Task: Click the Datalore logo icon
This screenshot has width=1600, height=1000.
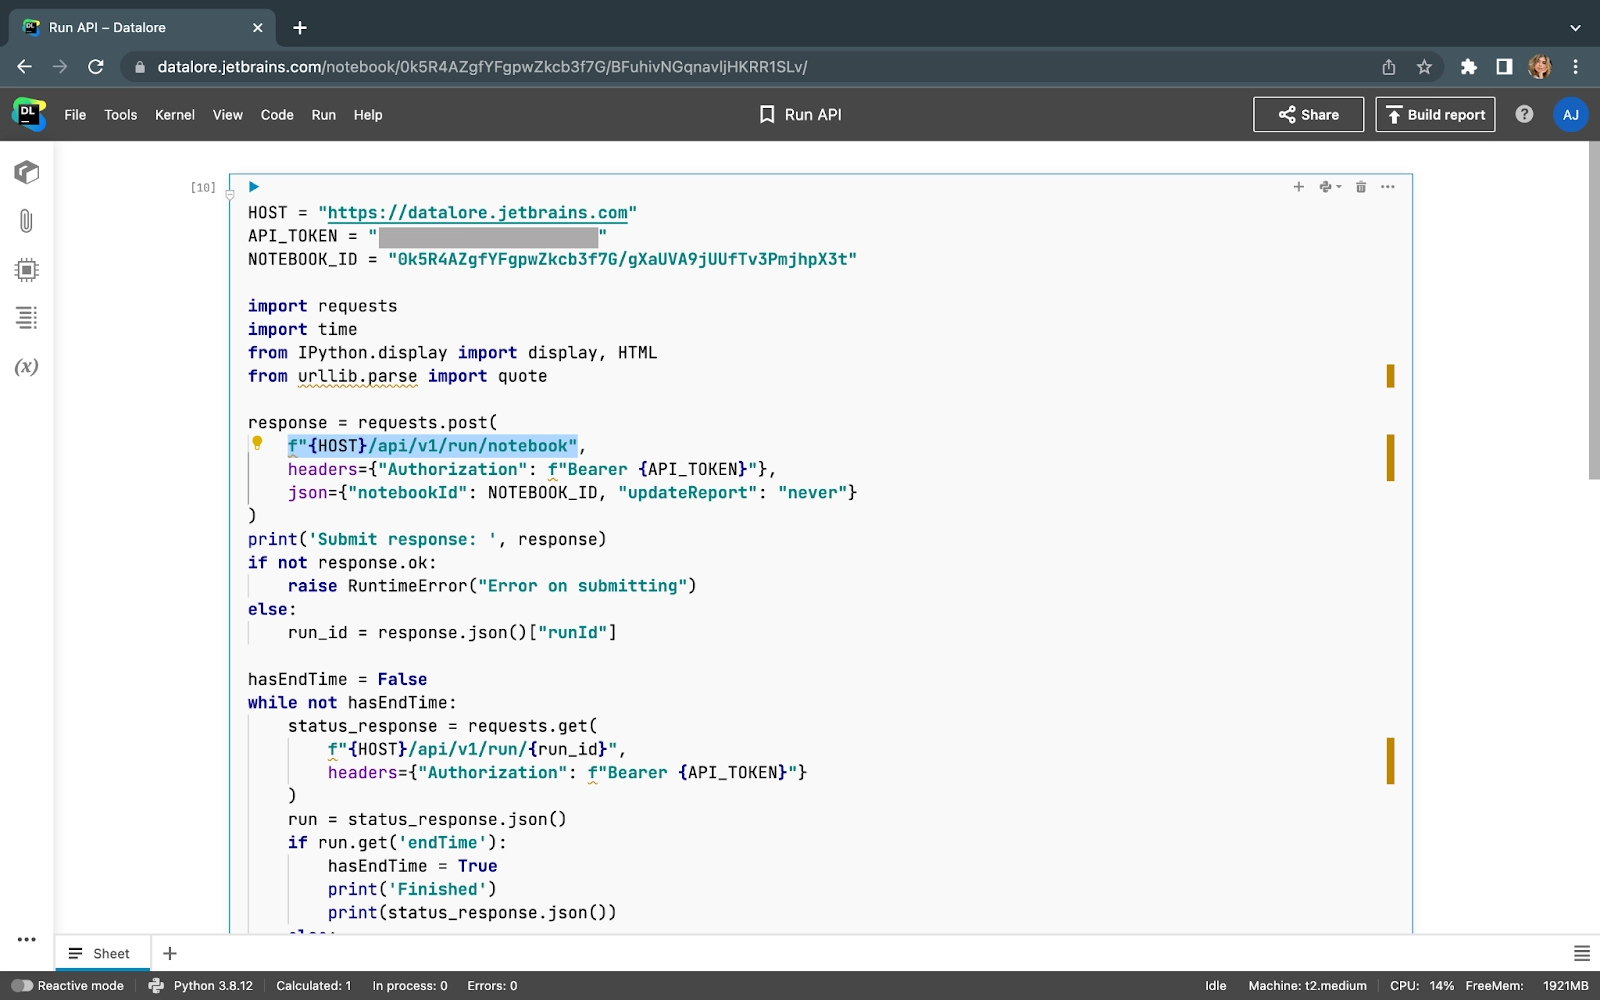Action: pyautogui.click(x=28, y=114)
